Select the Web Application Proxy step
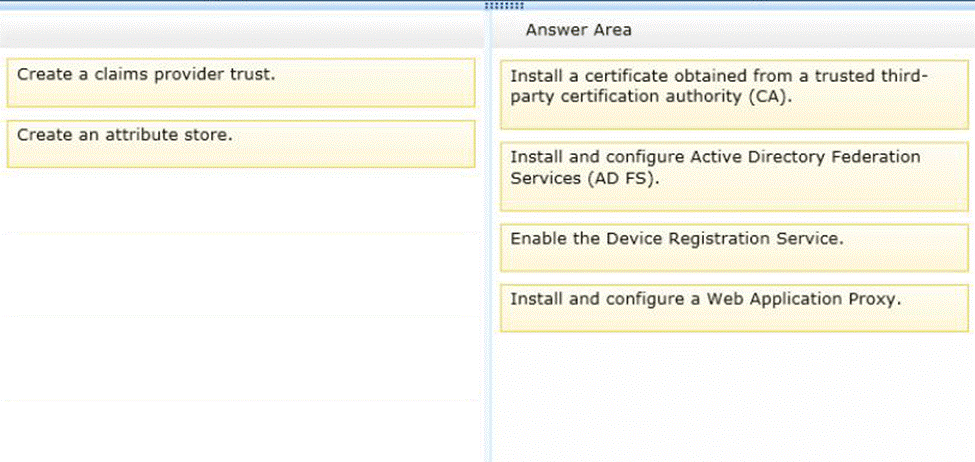This screenshot has height=462, width=975. pos(735,307)
